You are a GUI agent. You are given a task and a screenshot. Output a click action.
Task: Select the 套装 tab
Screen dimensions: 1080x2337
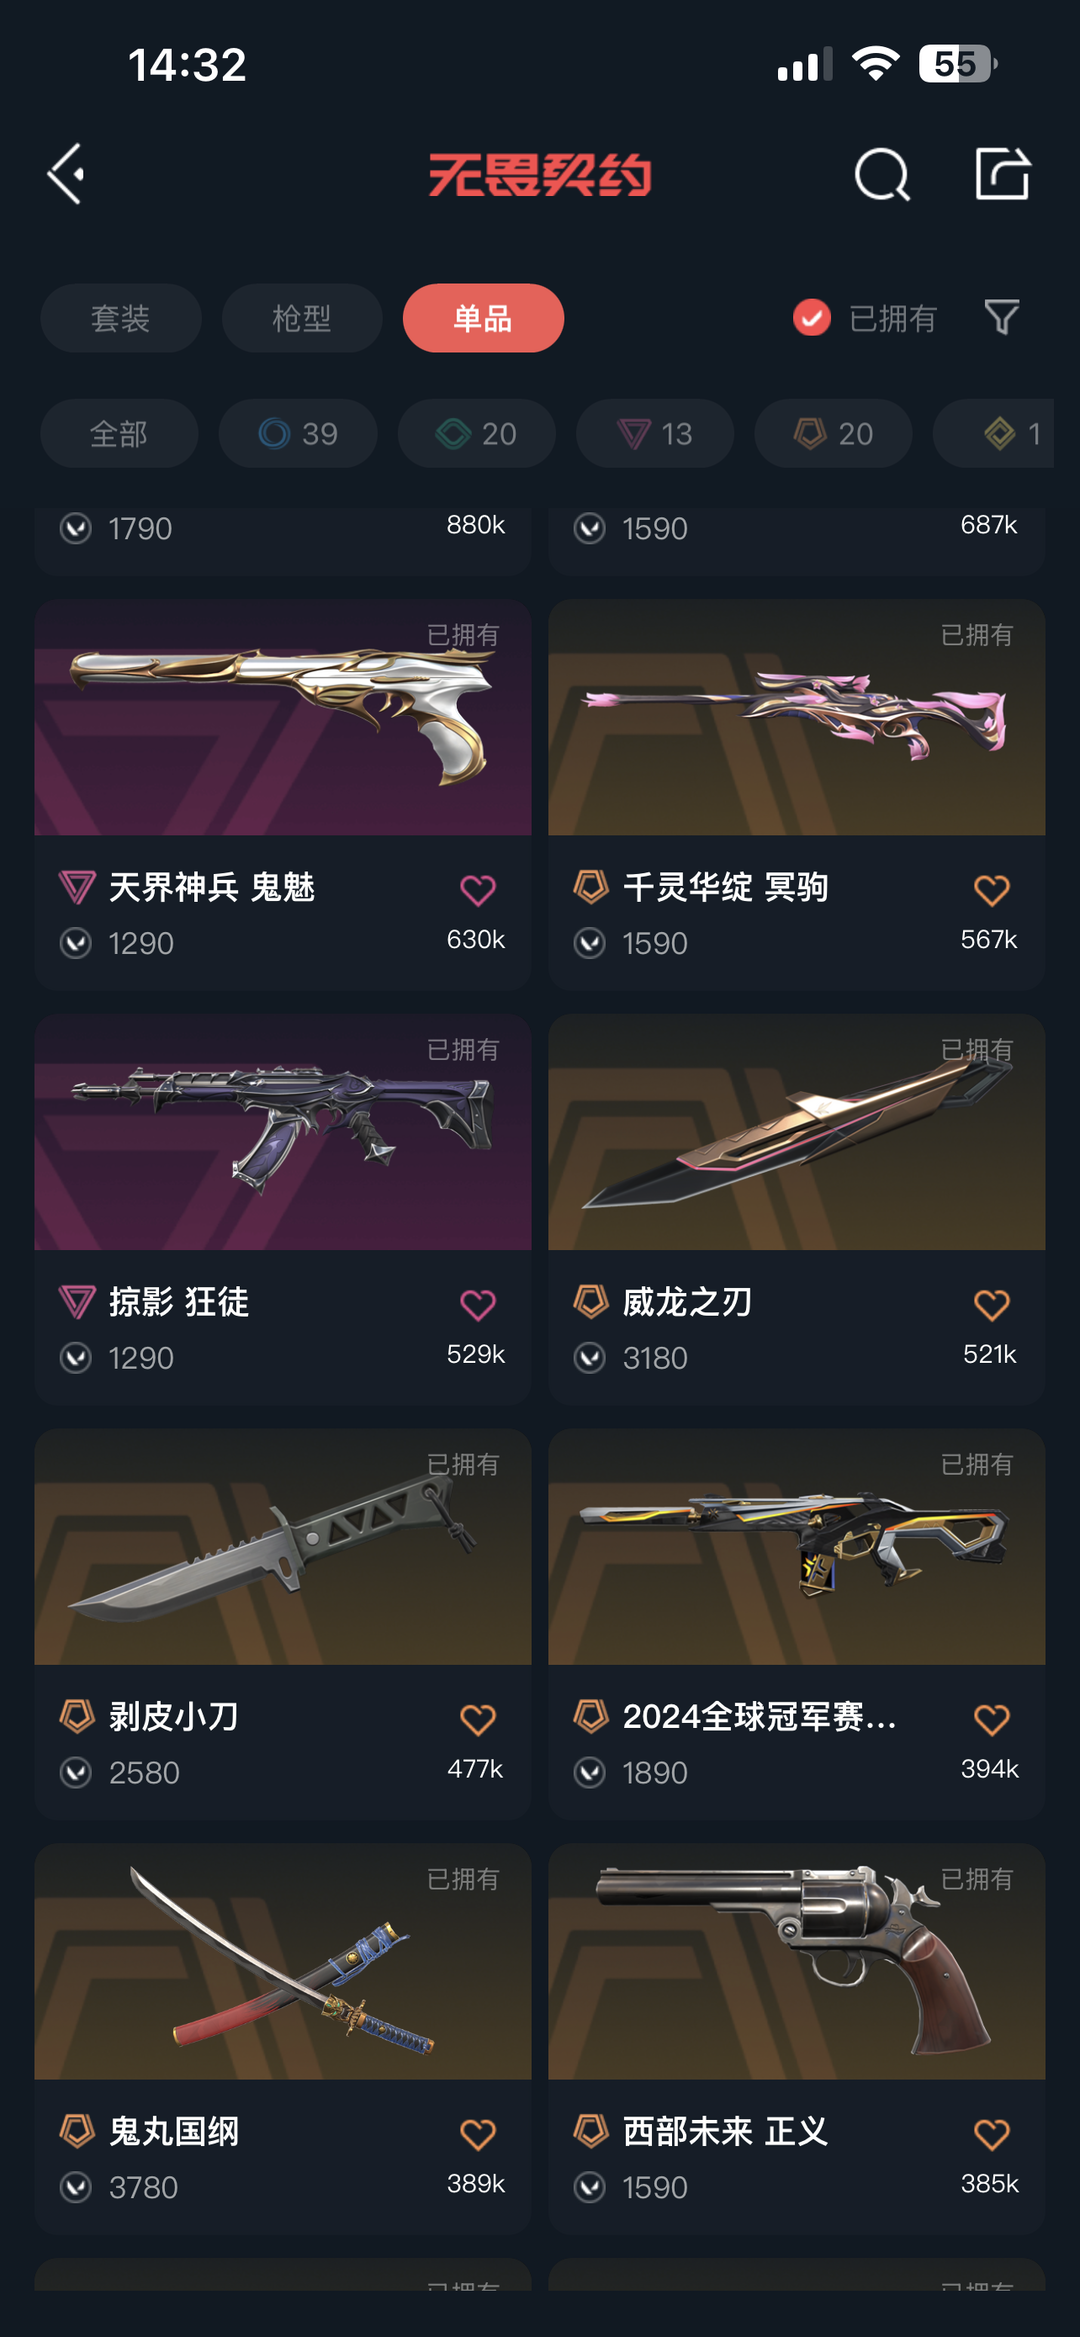pyautogui.click(x=121, y=318)
